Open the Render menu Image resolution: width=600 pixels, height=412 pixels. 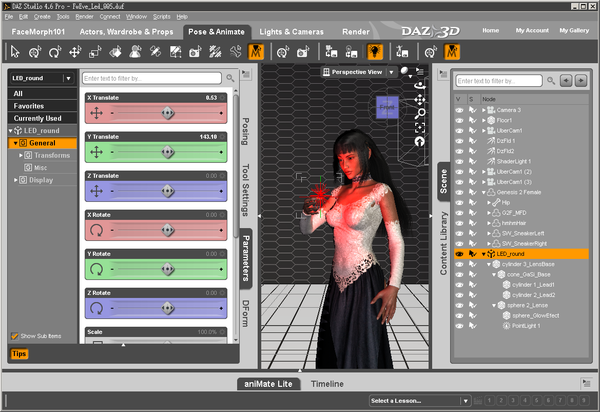pyautogui.click(x=84, y=17)
